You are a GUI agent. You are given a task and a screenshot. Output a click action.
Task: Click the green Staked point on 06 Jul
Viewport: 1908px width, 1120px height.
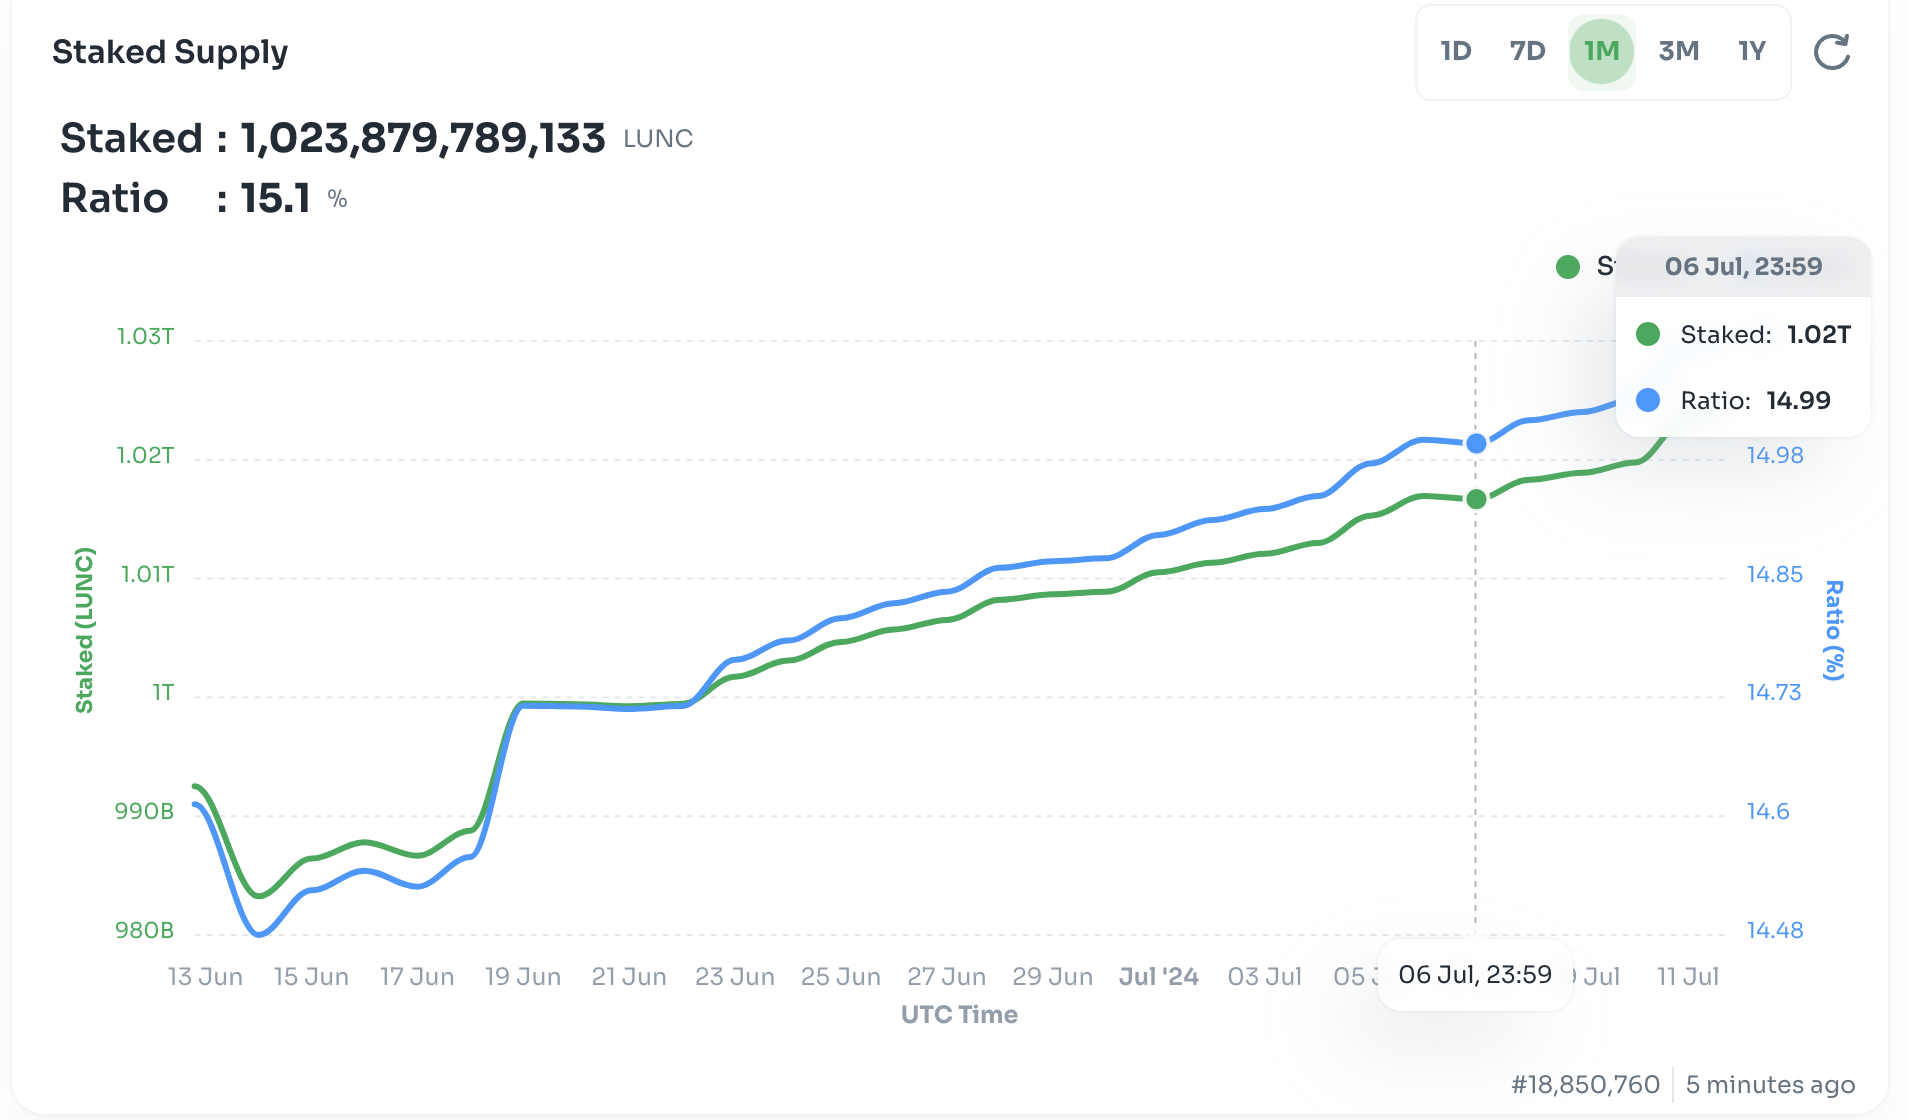(1476, 499)
